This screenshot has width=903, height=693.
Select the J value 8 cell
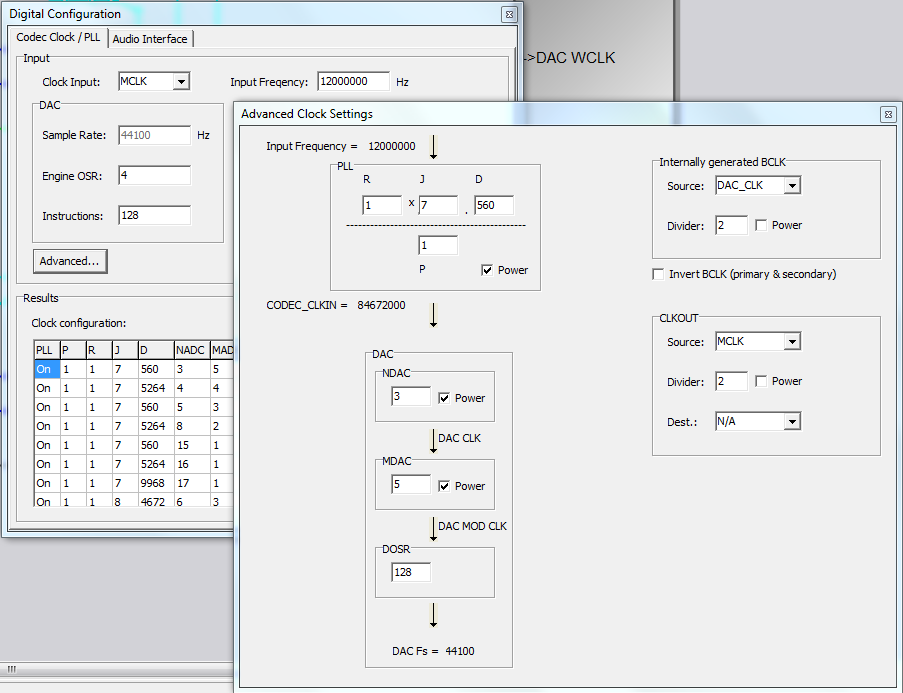coord(125,501)
